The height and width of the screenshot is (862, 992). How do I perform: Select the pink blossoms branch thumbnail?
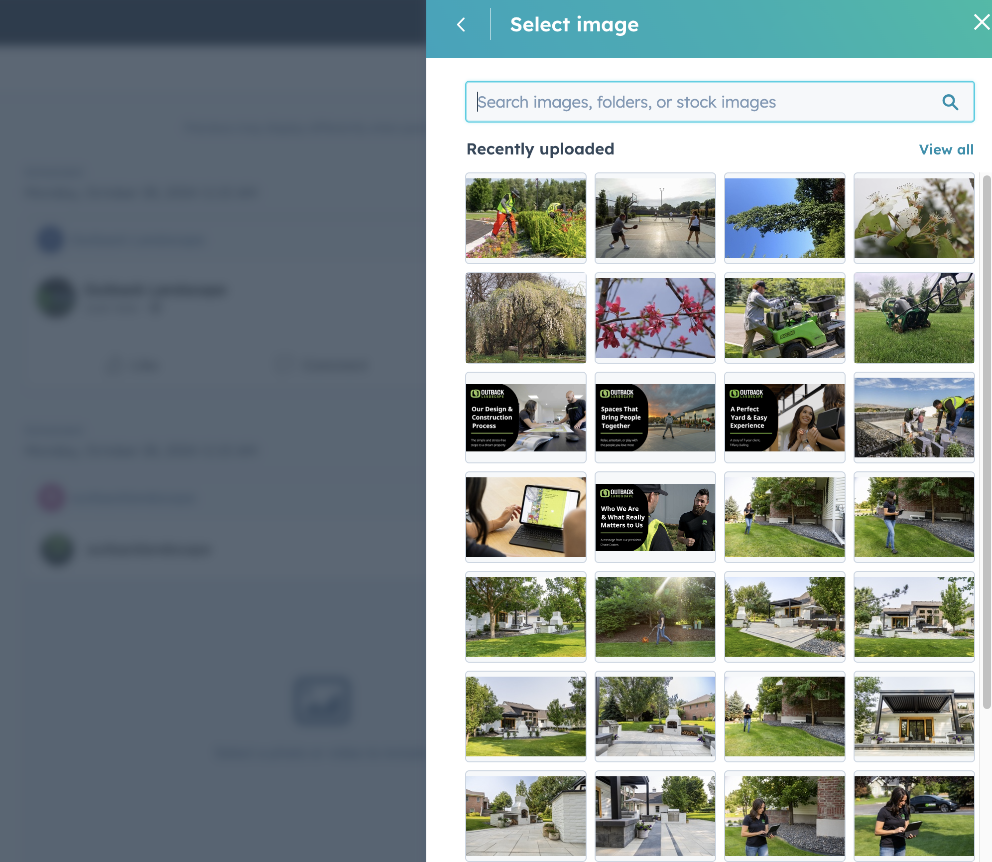coord(655,317)
